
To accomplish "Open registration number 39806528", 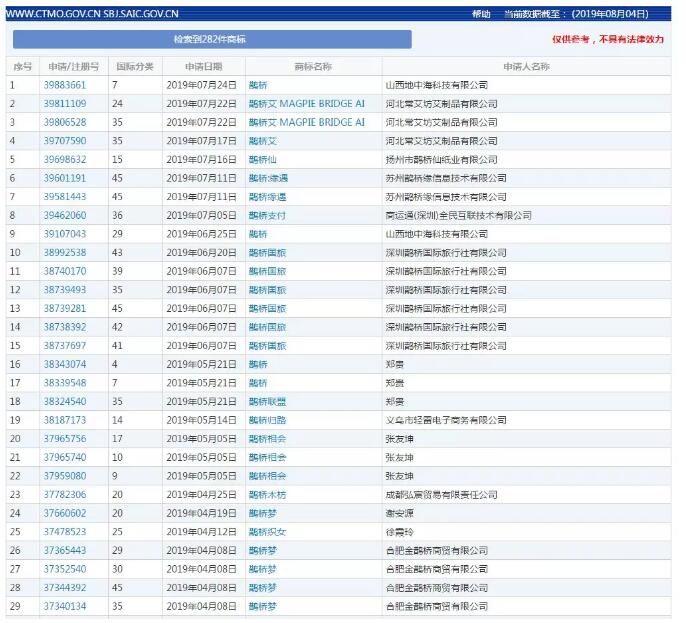I will [x=65, y=122].
